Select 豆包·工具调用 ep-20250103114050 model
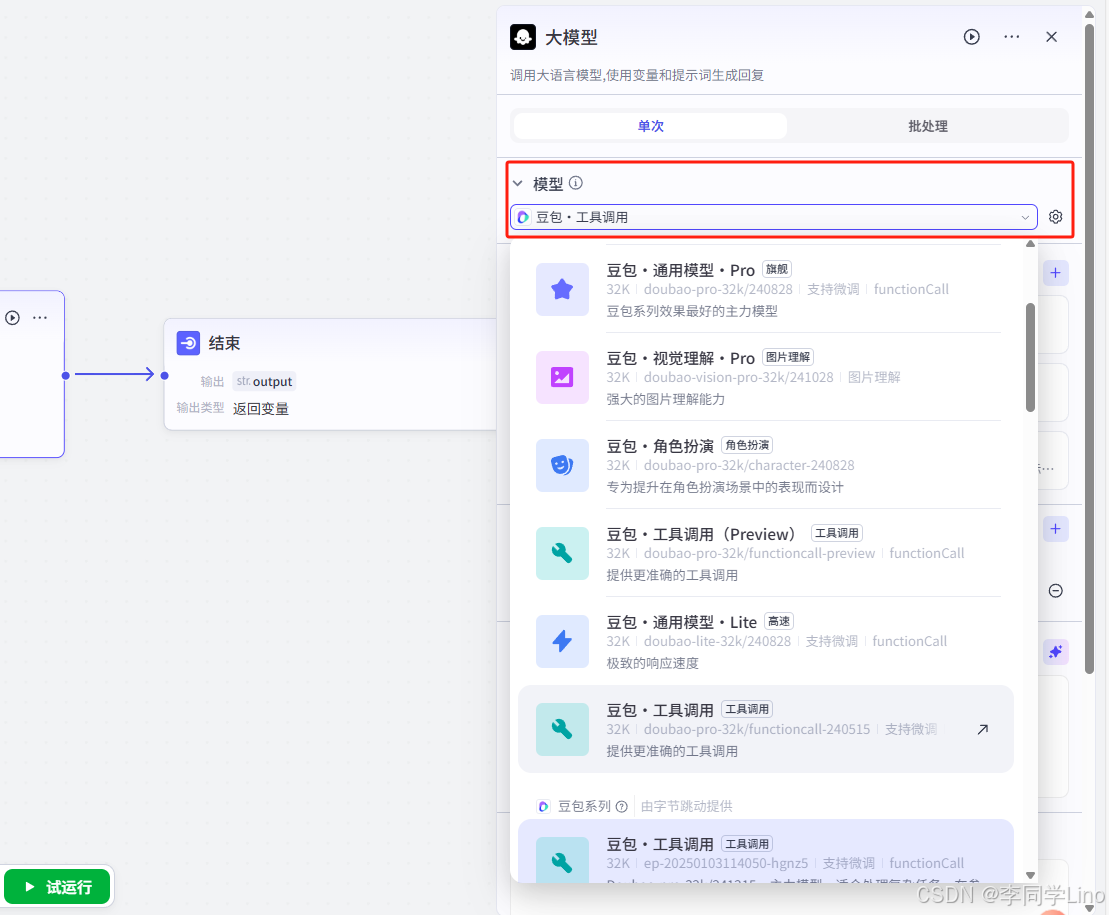1109x915 pixels. pyautogui.click(x=766, y=851)
